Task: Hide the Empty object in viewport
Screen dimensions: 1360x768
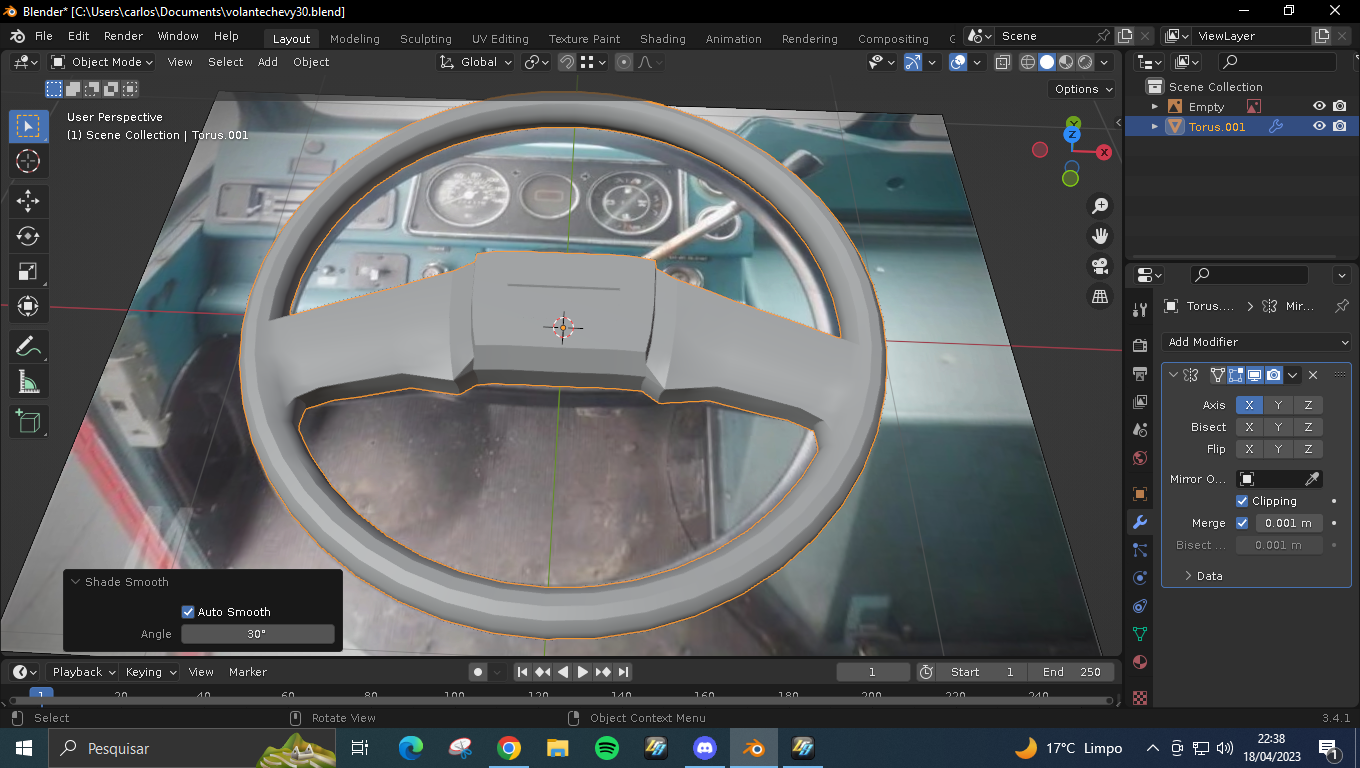Action: coord(1319,106)
